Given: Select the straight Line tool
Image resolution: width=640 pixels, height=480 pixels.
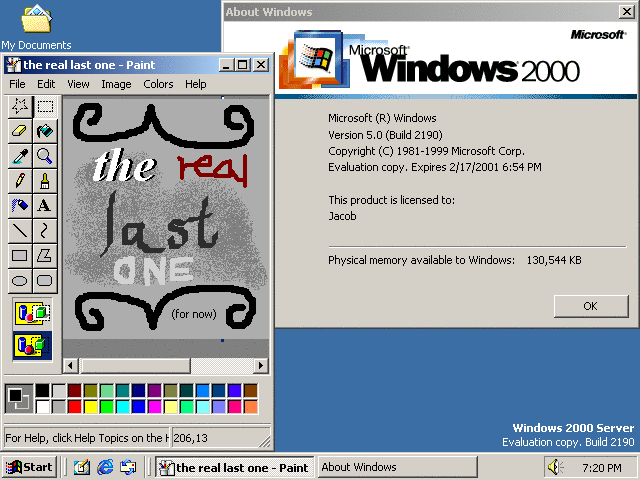Looking at the screenshot, I should [20, 231].
